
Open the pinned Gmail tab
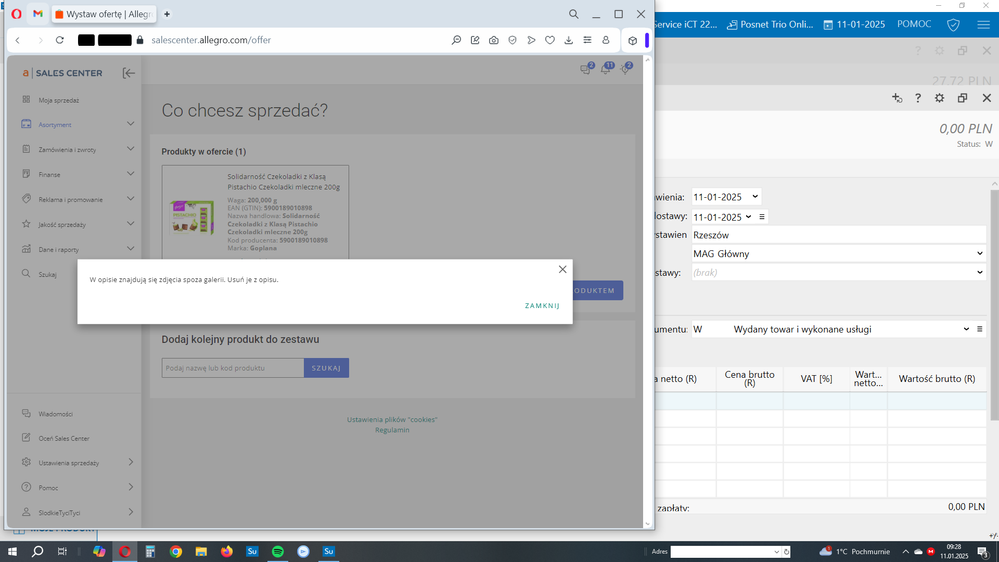coord(38,13)
